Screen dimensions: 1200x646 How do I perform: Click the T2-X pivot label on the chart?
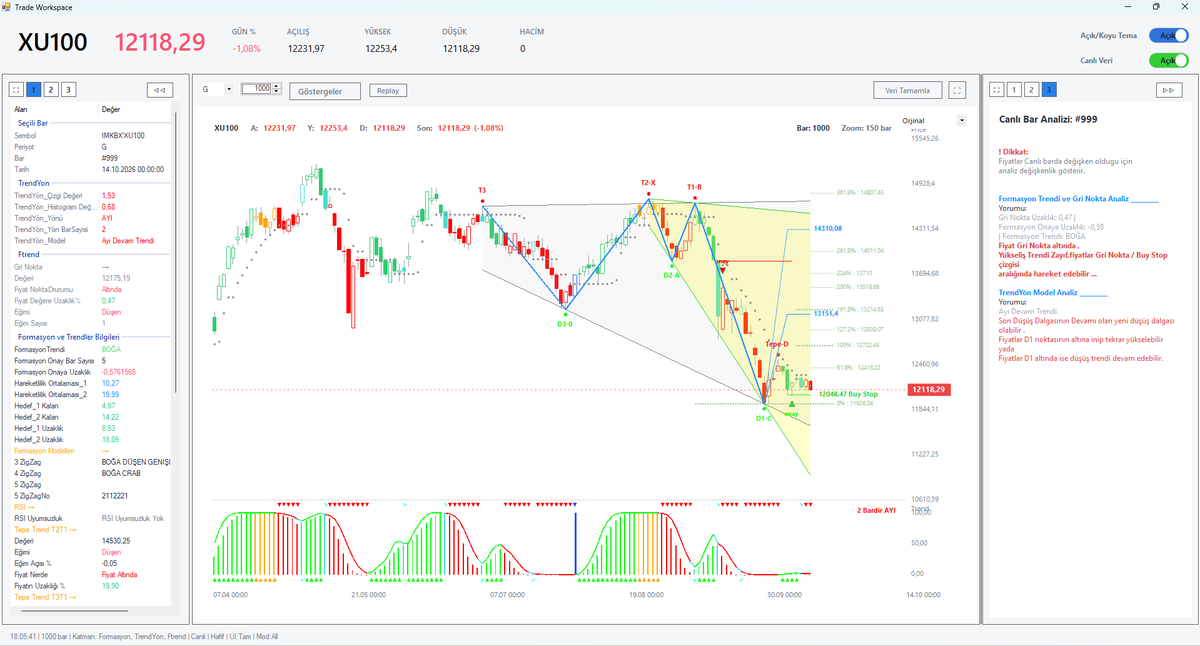coord(649,183)
